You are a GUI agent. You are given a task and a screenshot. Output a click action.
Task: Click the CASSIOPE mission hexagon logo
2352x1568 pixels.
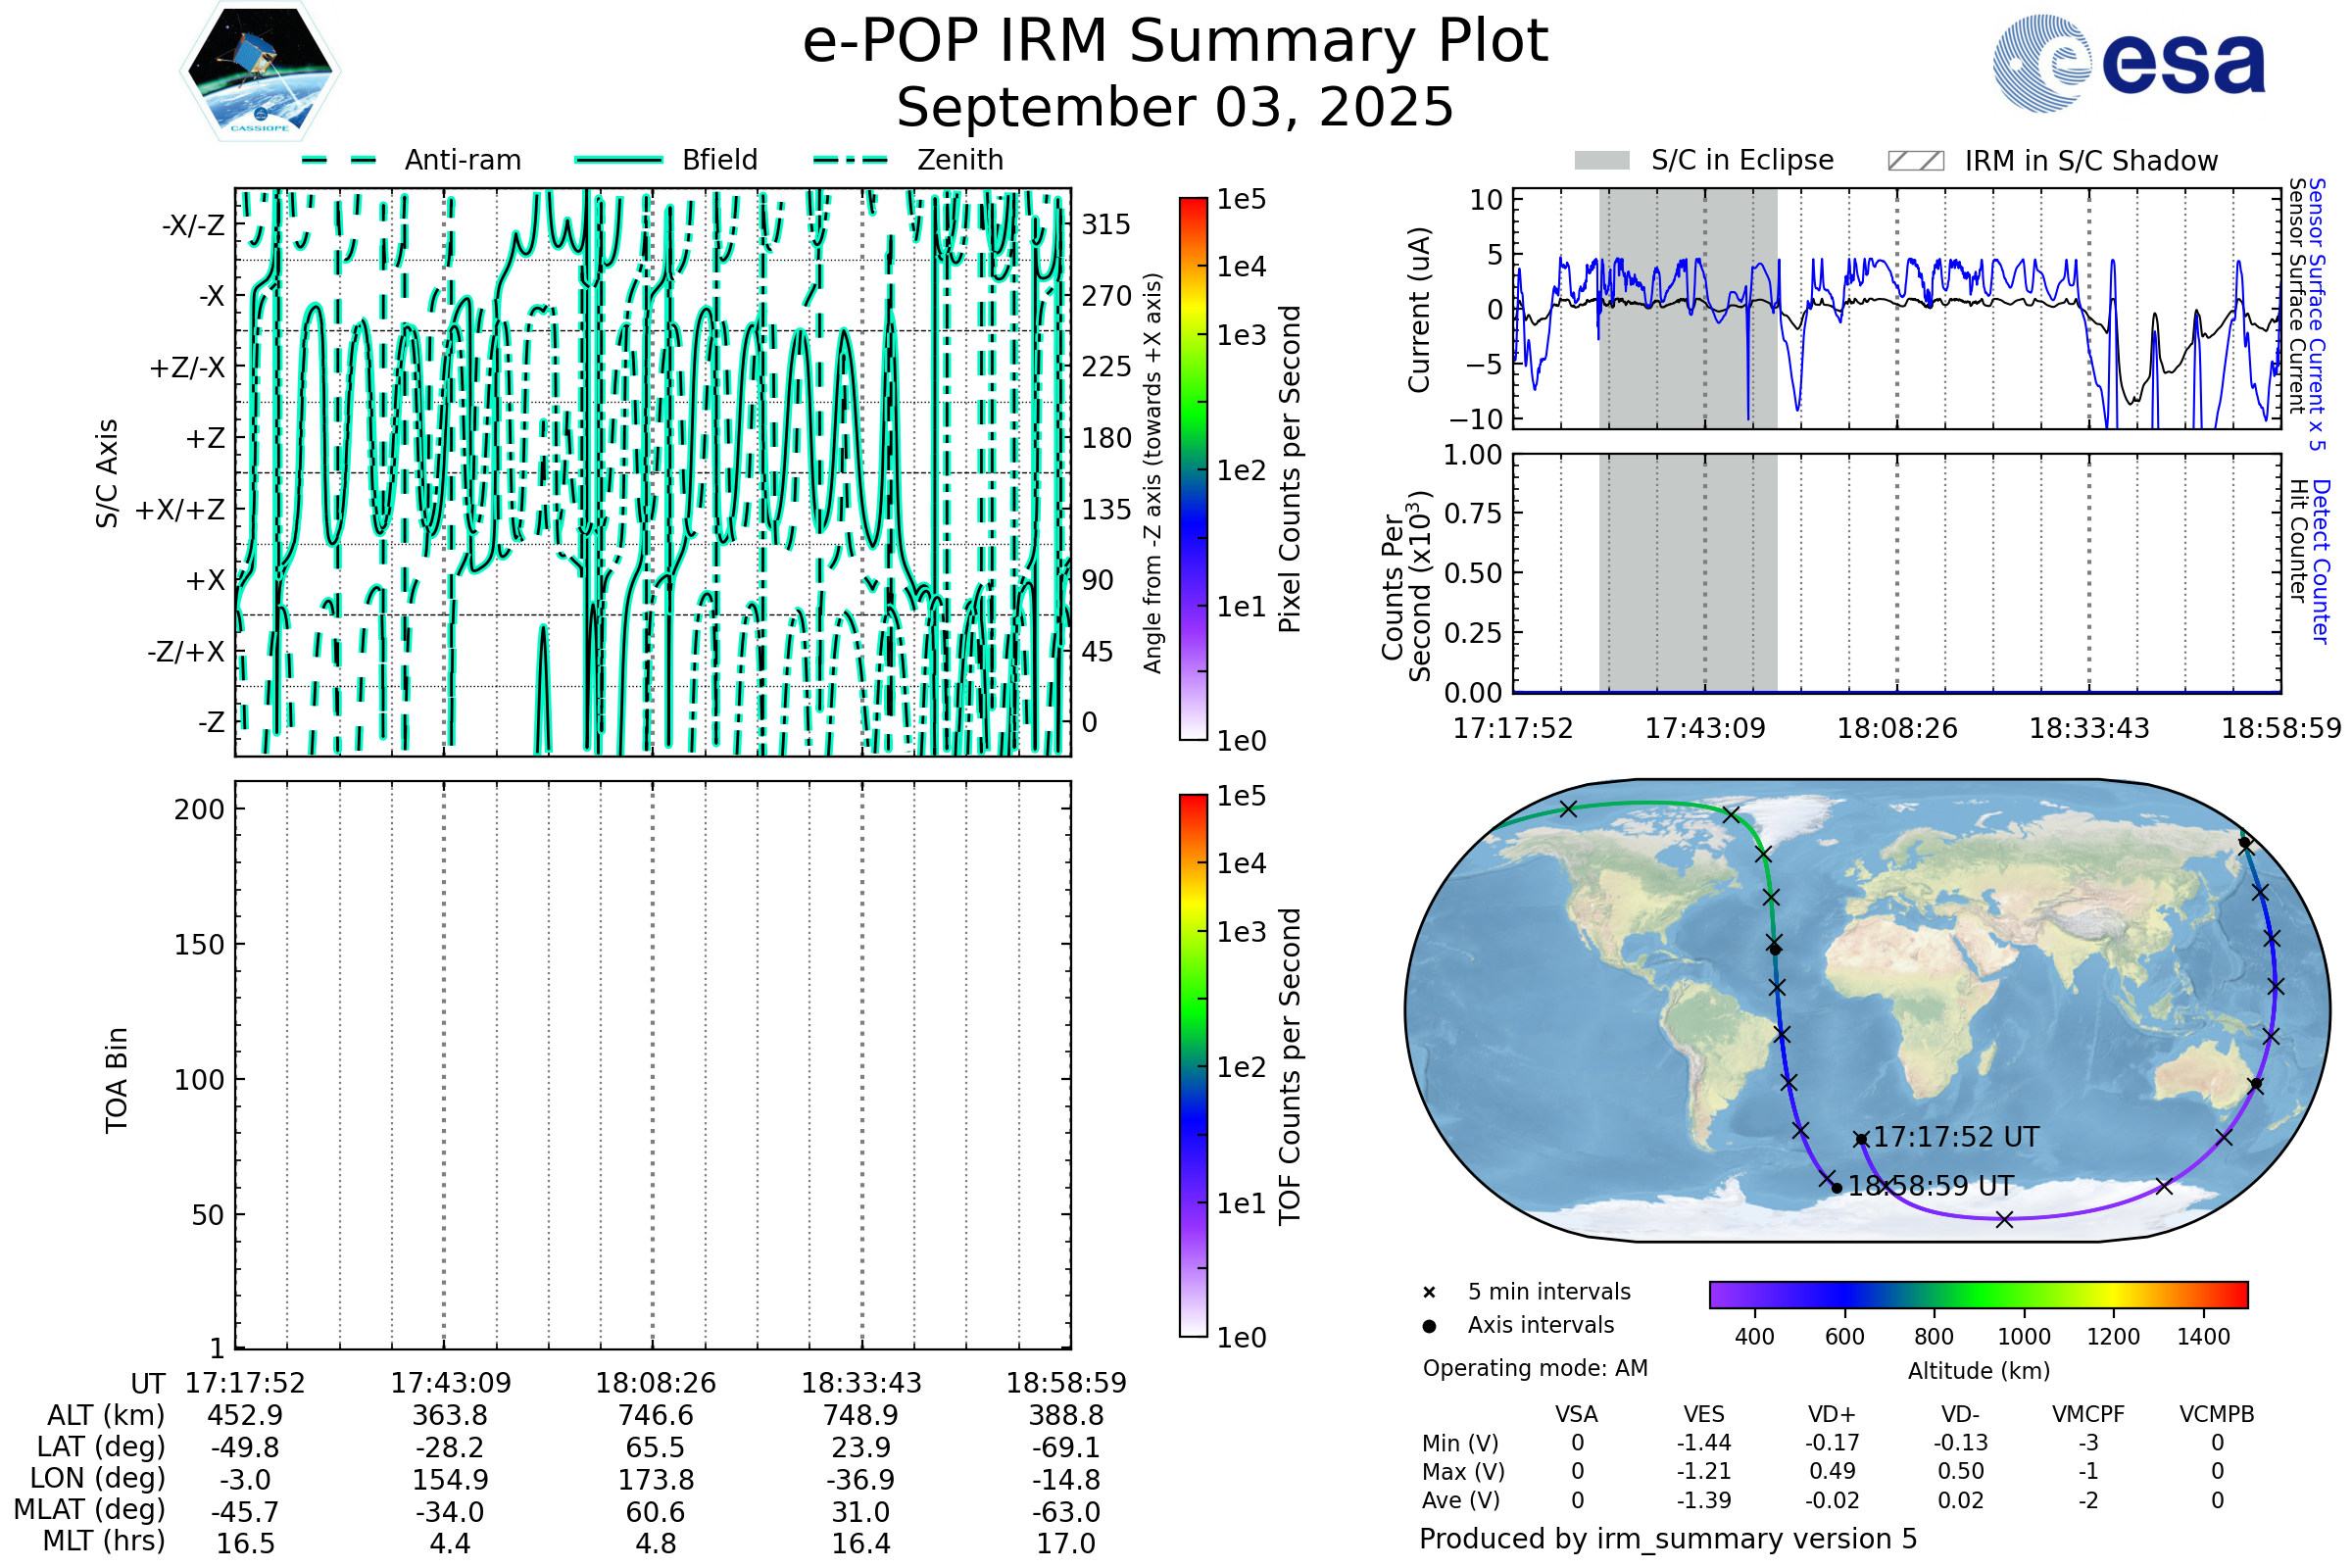point(260,72)
